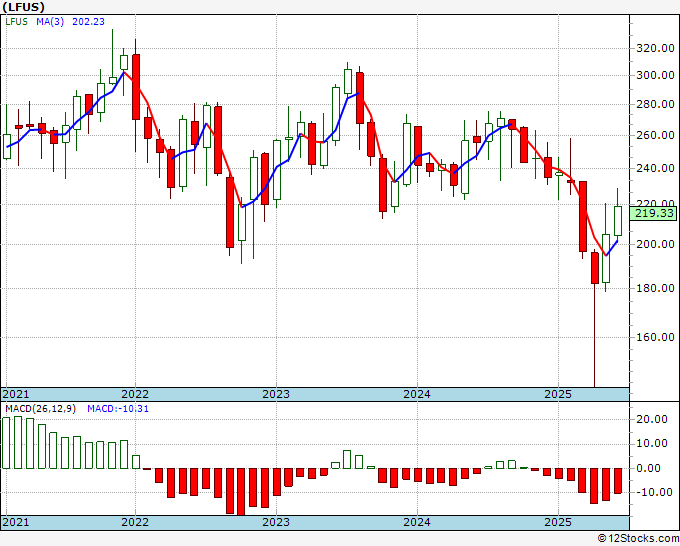Click 2025 on the MACD time axis
This screenshot has height=546, width=680.
click(x=558, y=522)
